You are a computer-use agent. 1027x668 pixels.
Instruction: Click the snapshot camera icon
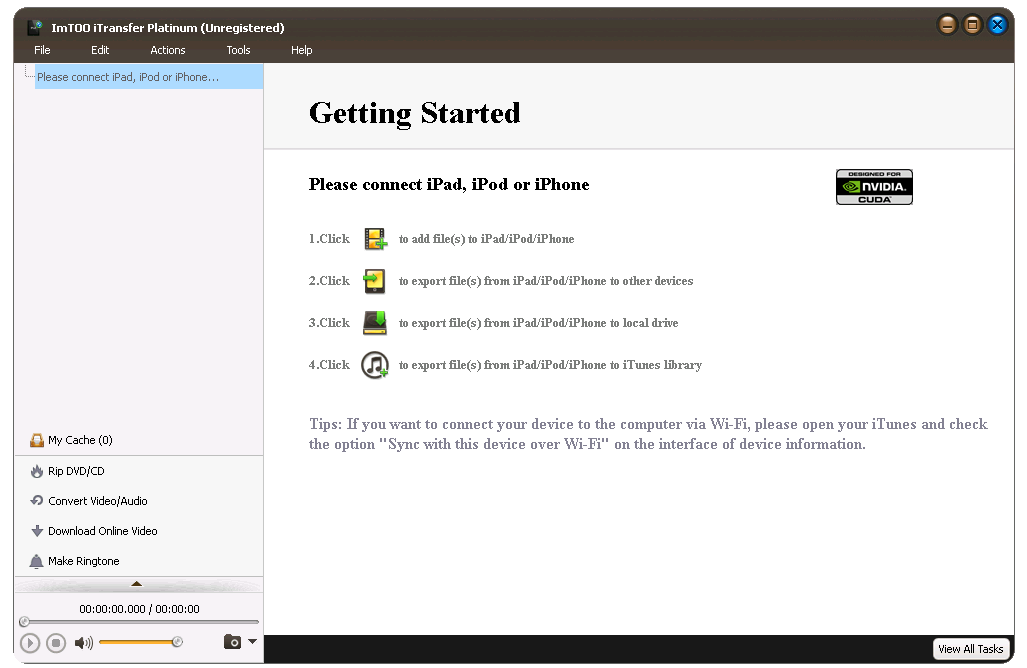click(233, 642)
